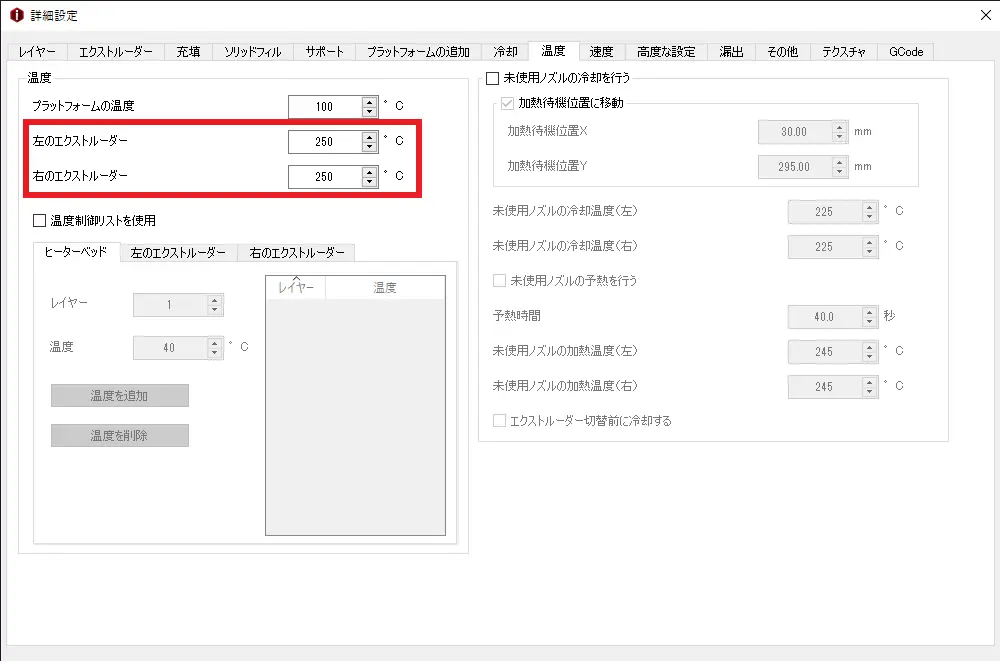The image size is (1000, 661).
Task: Click the app icon in title bar
Action: [x=15, y=15]
